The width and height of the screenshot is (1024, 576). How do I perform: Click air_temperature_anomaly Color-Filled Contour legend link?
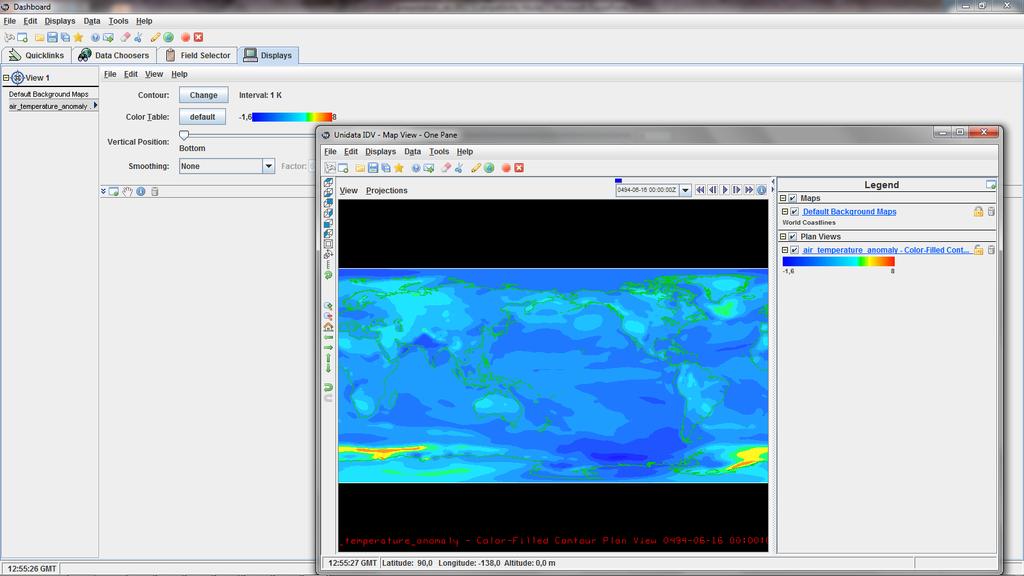pos(886,250)
